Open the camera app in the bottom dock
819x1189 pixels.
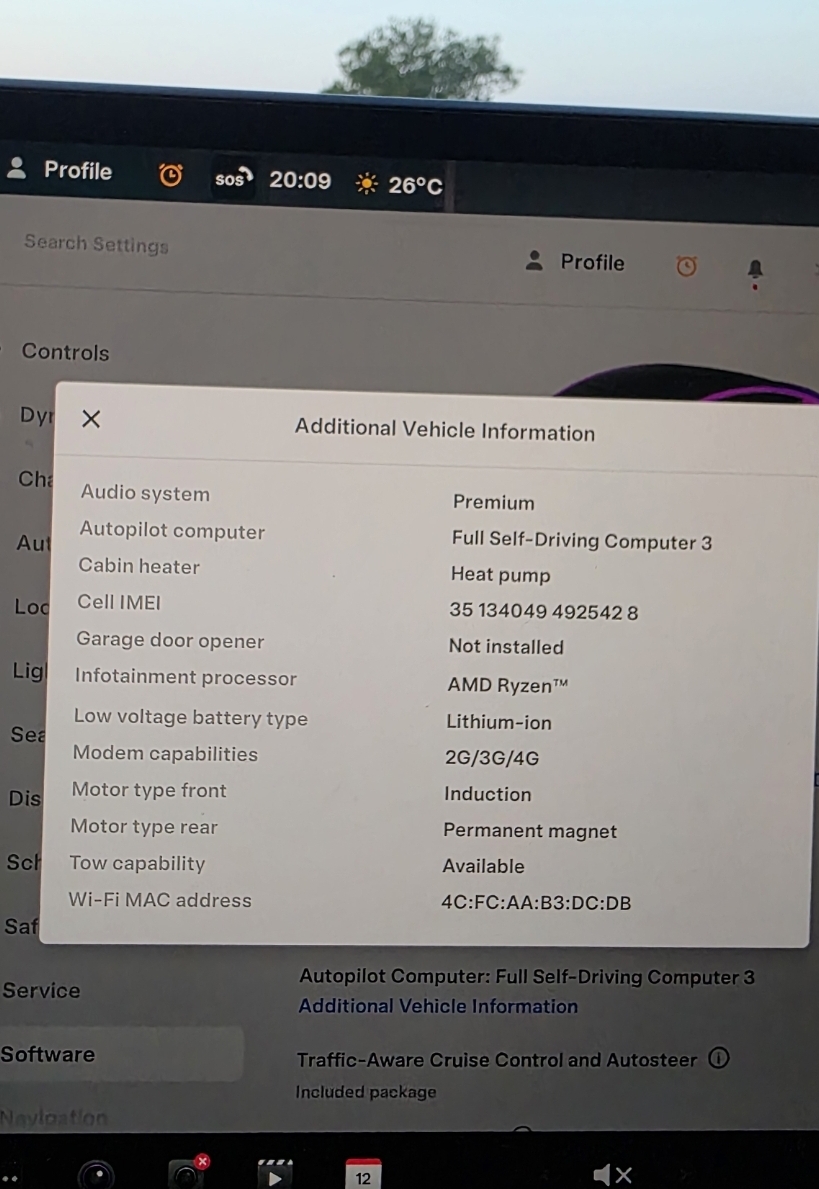96,1175
